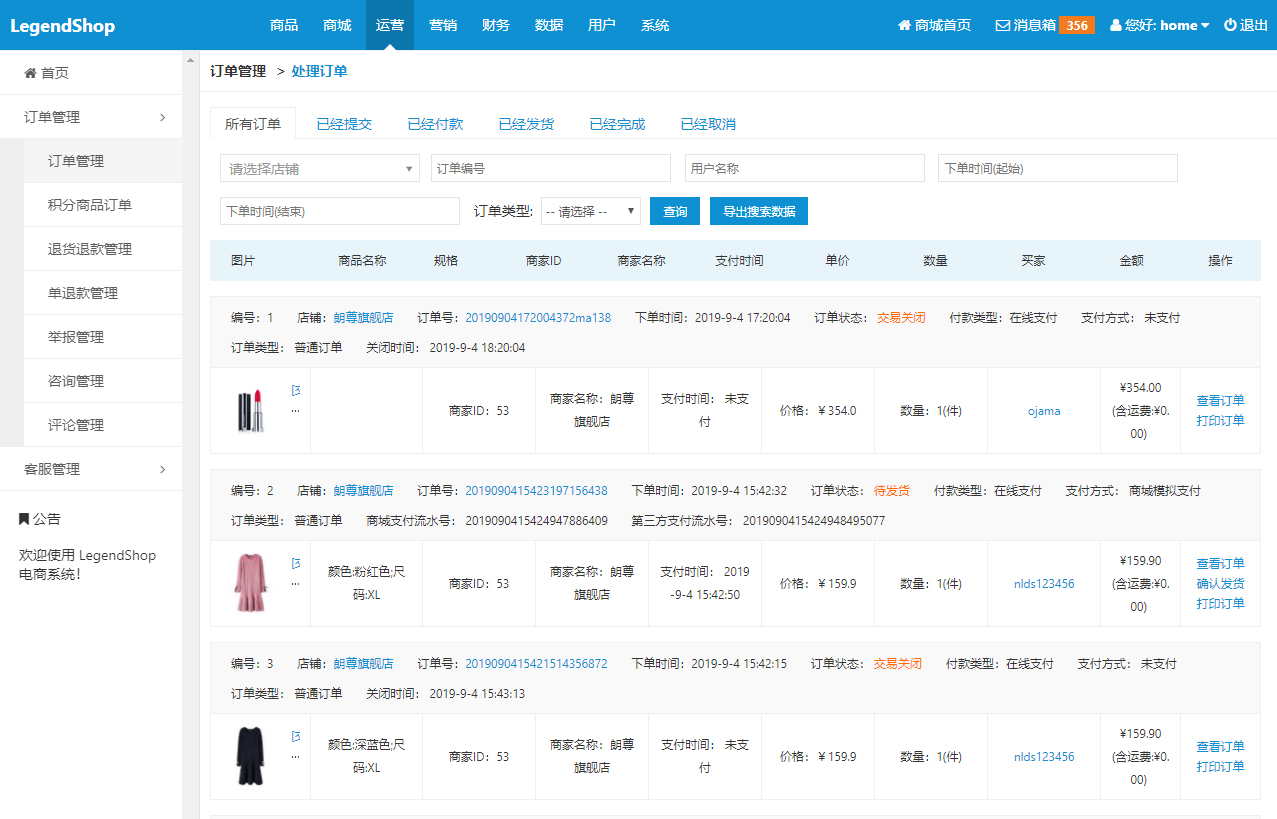Click 打印订单 for order 1
Screen dimensions: 1277x819
1220,420
